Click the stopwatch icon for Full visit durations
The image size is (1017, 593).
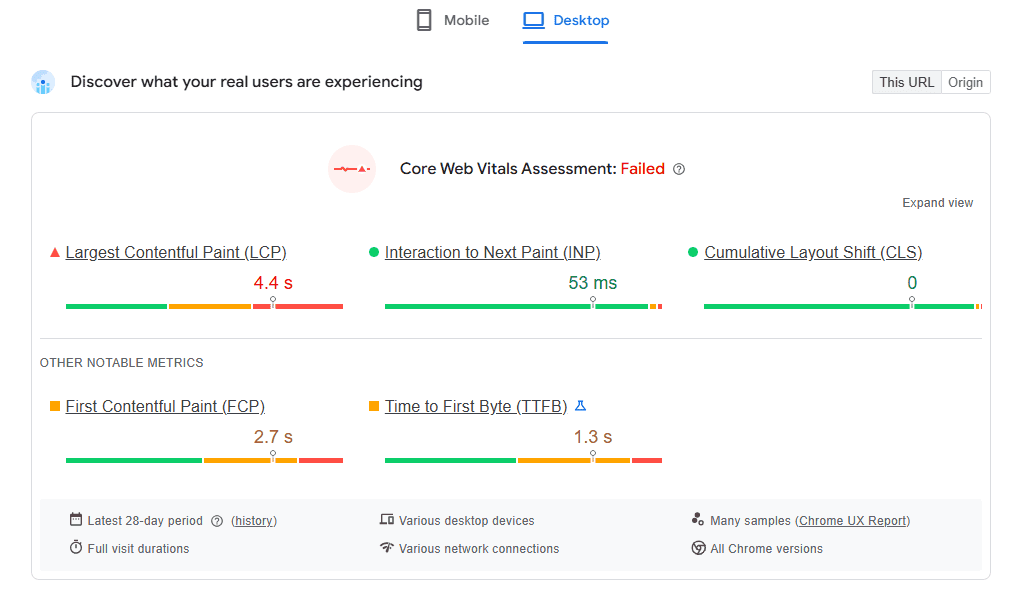pos(76,548)
